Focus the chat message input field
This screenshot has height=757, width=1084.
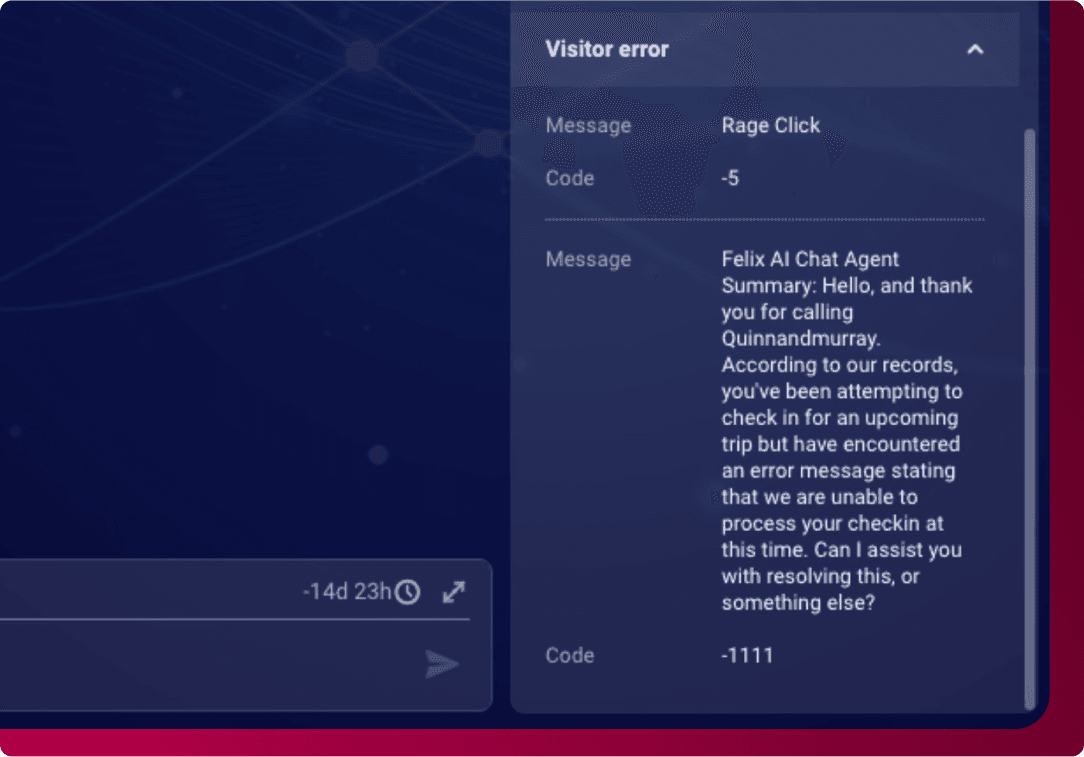pyautogui.click(x=200, y=664)
